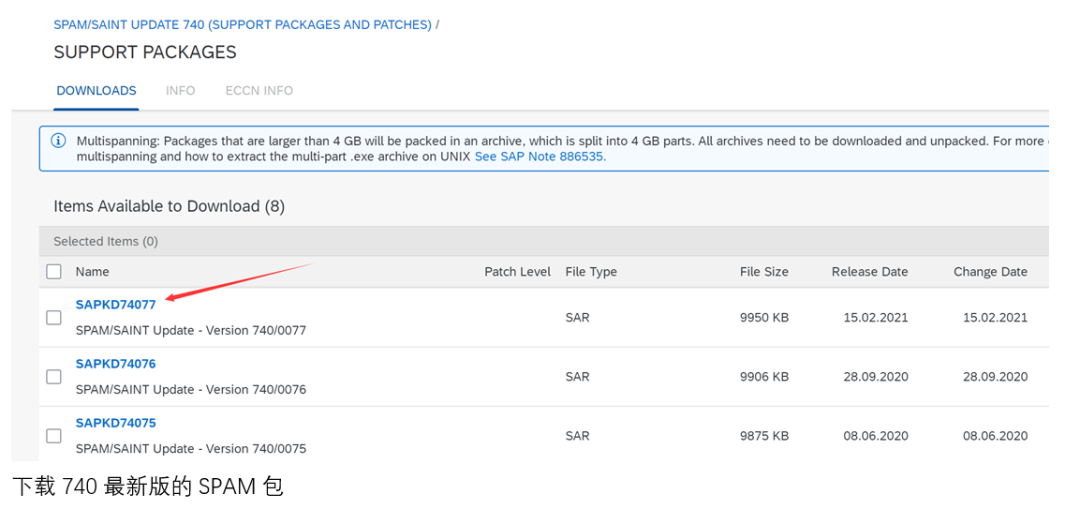This screenshot has width=1080, height=524.
Task: Click the File Size column header
Action: pos(764,271)
